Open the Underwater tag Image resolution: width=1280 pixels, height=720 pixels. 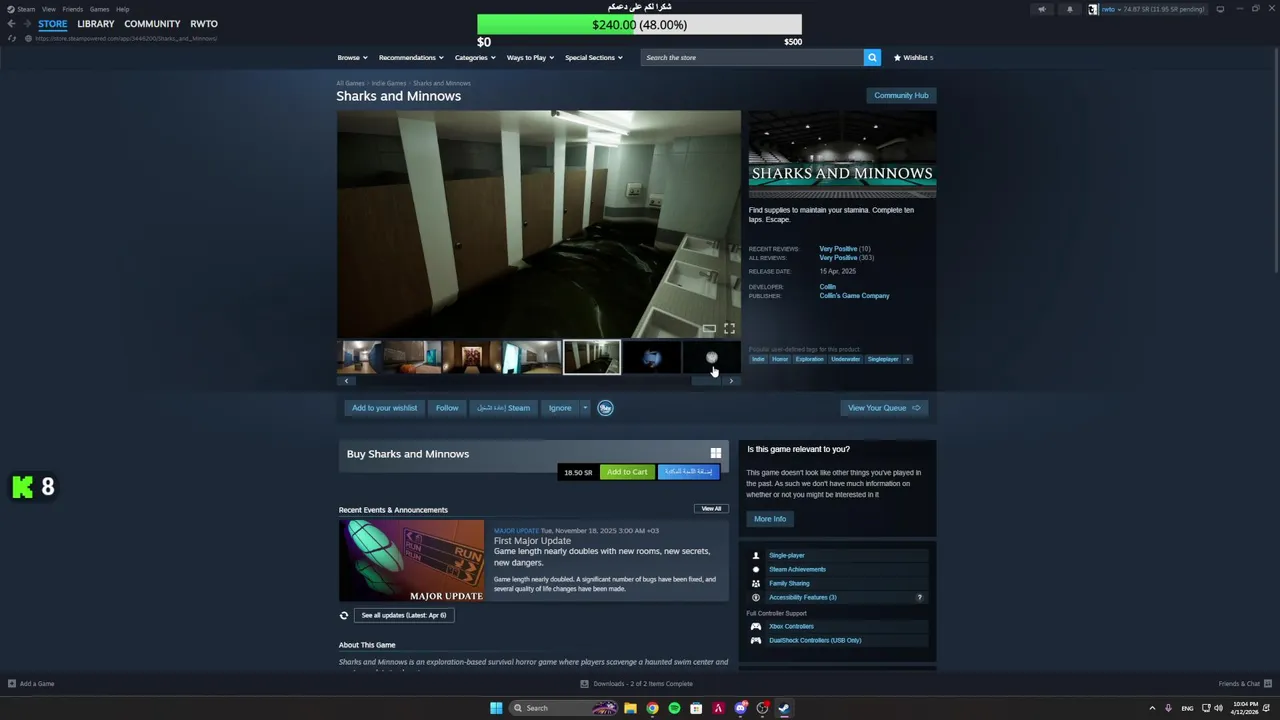pos(845,359)
